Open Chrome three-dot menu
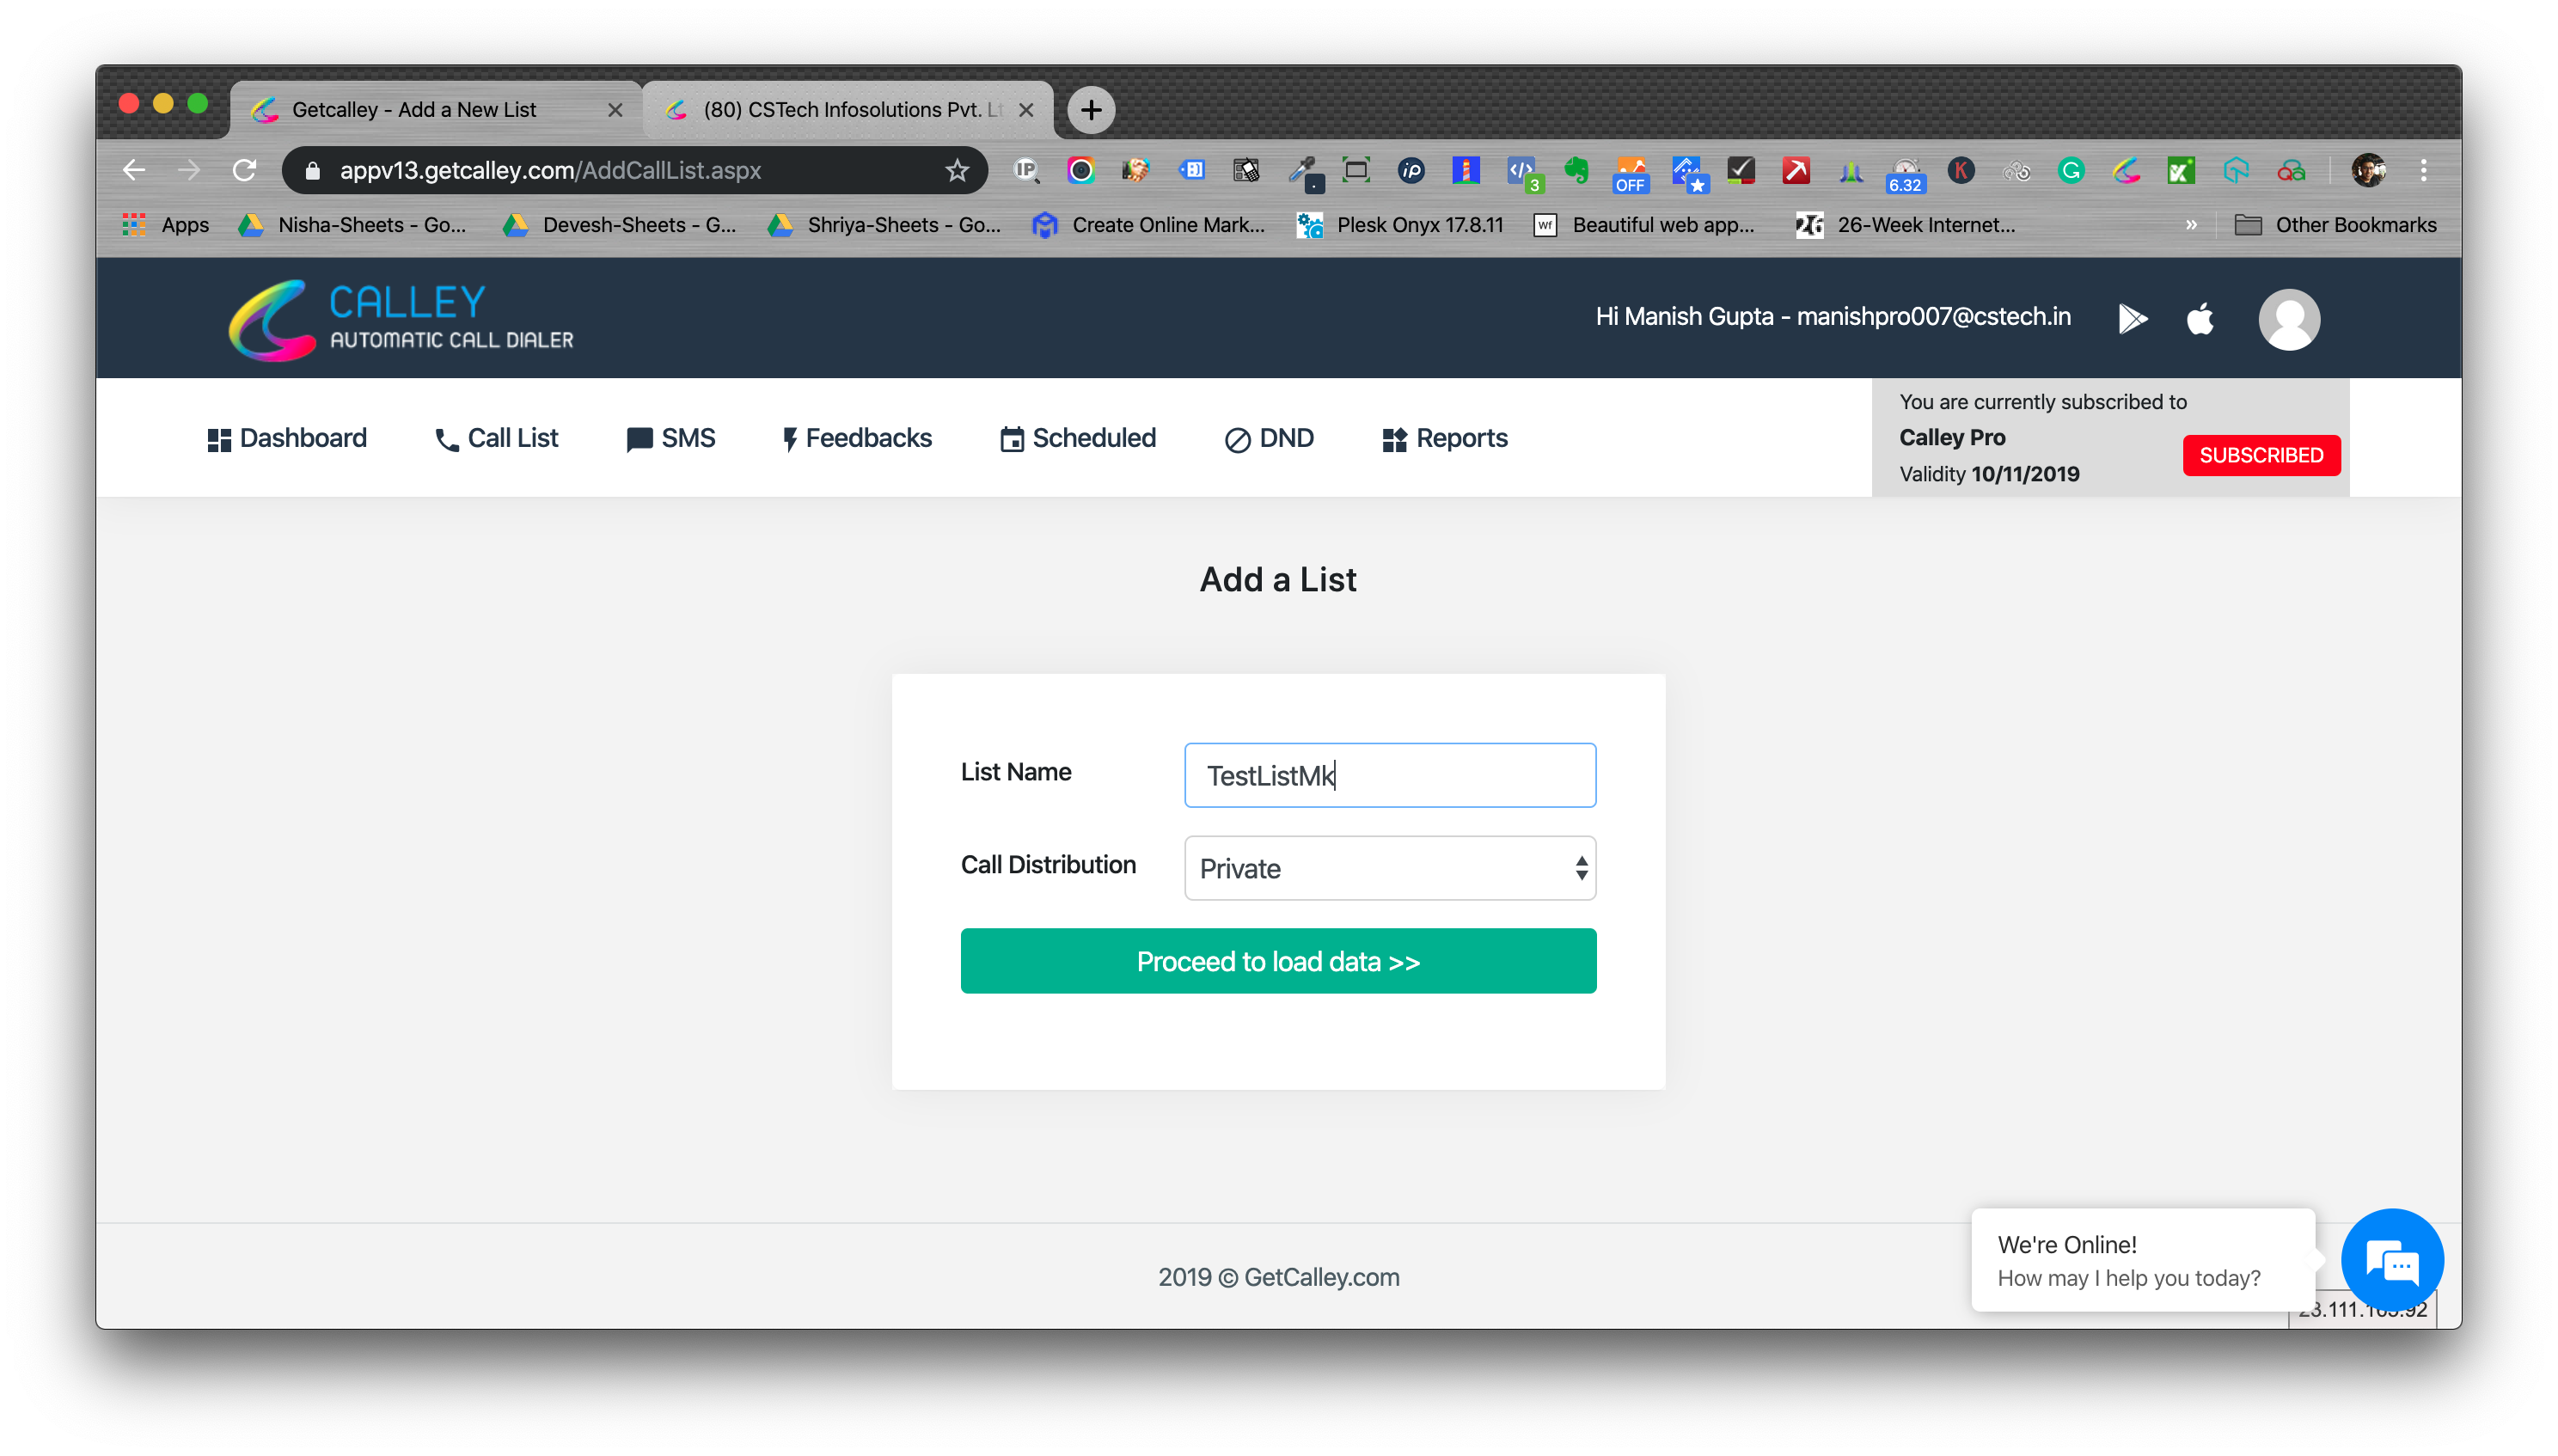2558x1456 pixels. [x=2423, y=170]
